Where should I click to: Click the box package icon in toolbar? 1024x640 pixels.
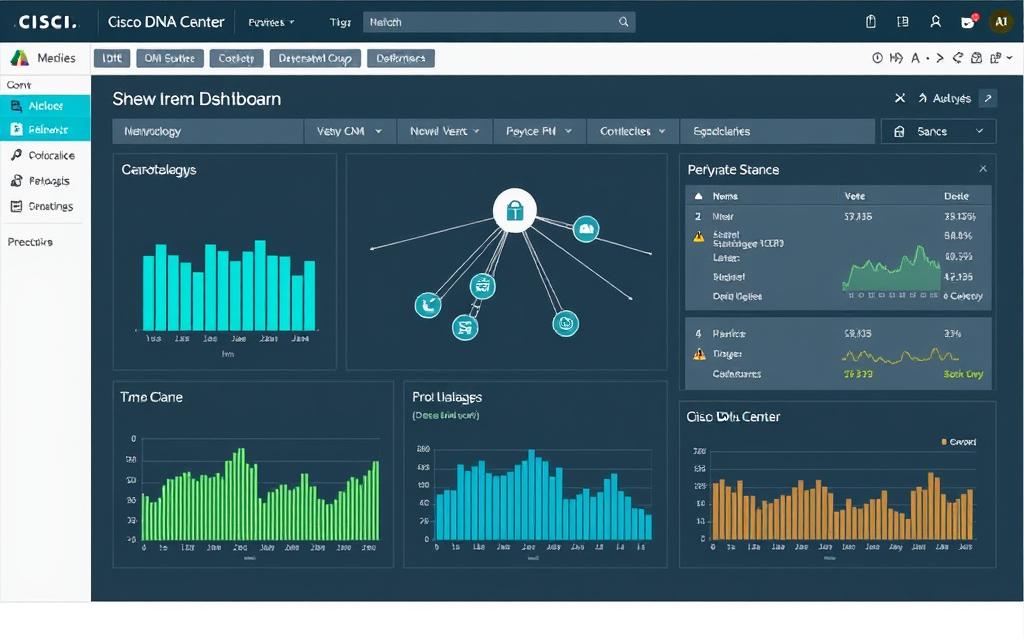[x=976, y=58]
